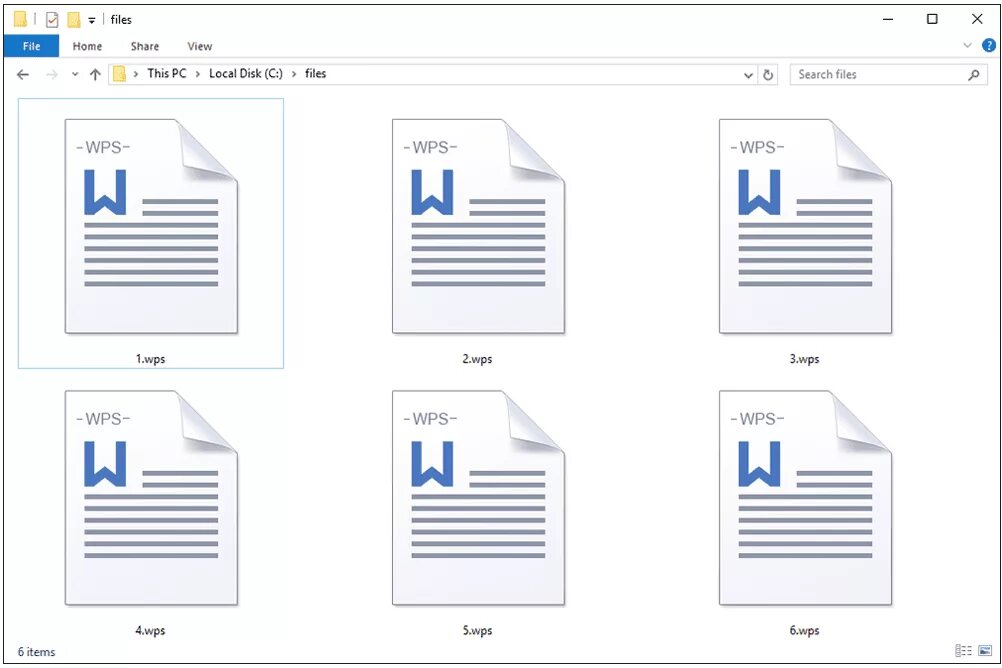Click the title bar folder icon
The height and width of the screenshot is (668, 1002).
[20, 20]
